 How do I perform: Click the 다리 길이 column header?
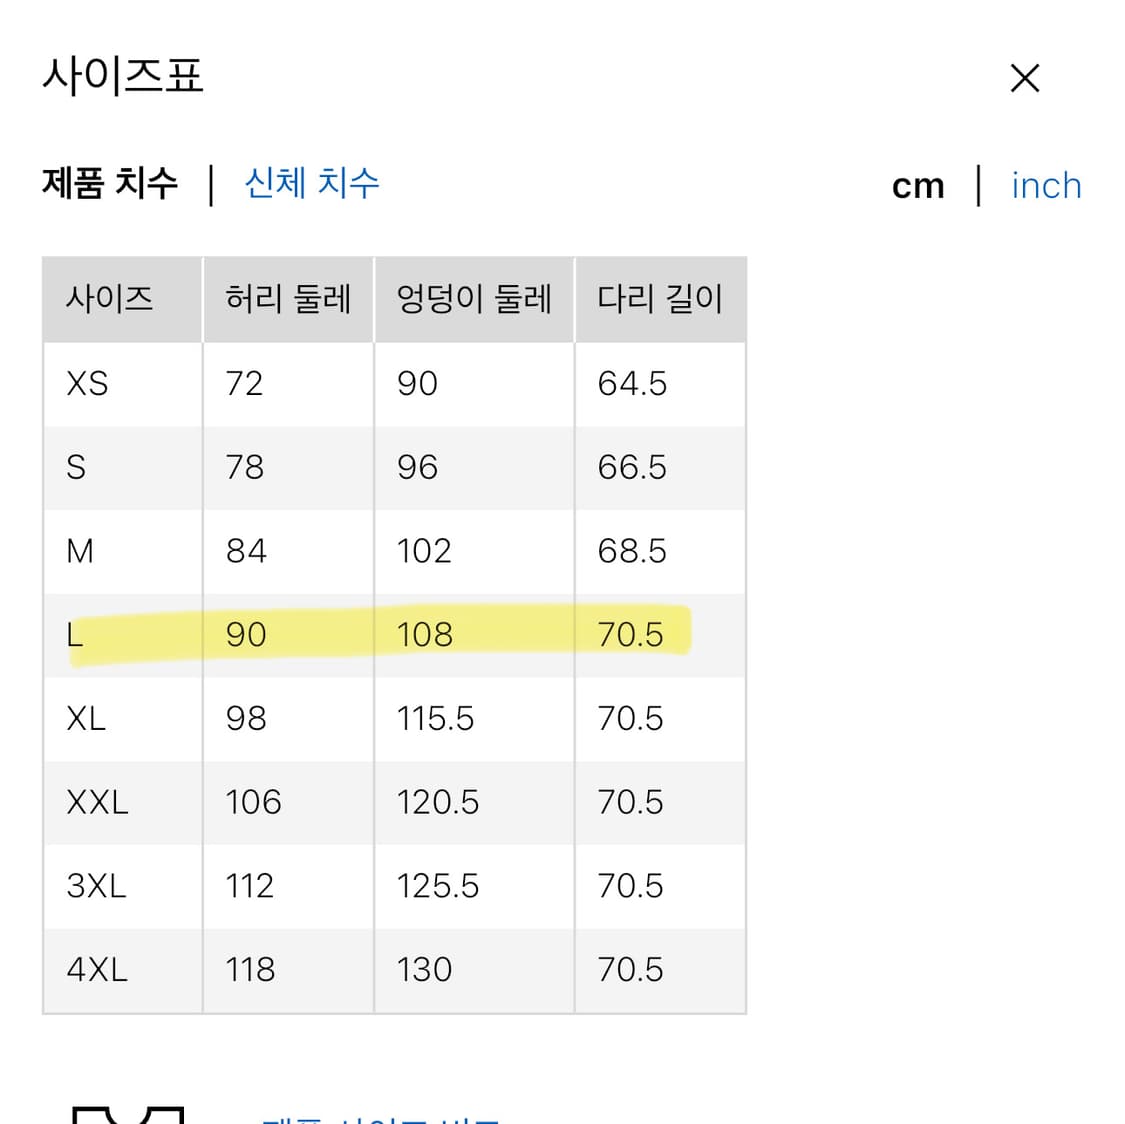(661, 298)
